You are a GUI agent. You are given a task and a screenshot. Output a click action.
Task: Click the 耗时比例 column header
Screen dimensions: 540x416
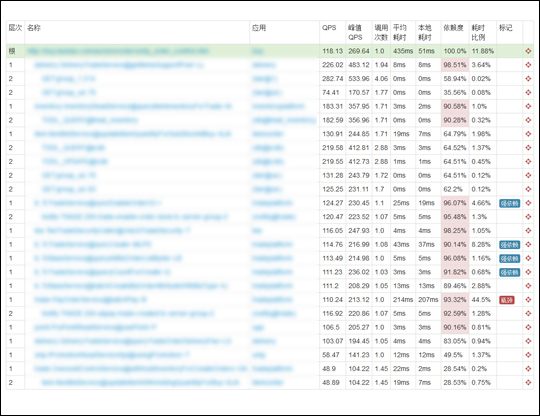tap(478, 32)
